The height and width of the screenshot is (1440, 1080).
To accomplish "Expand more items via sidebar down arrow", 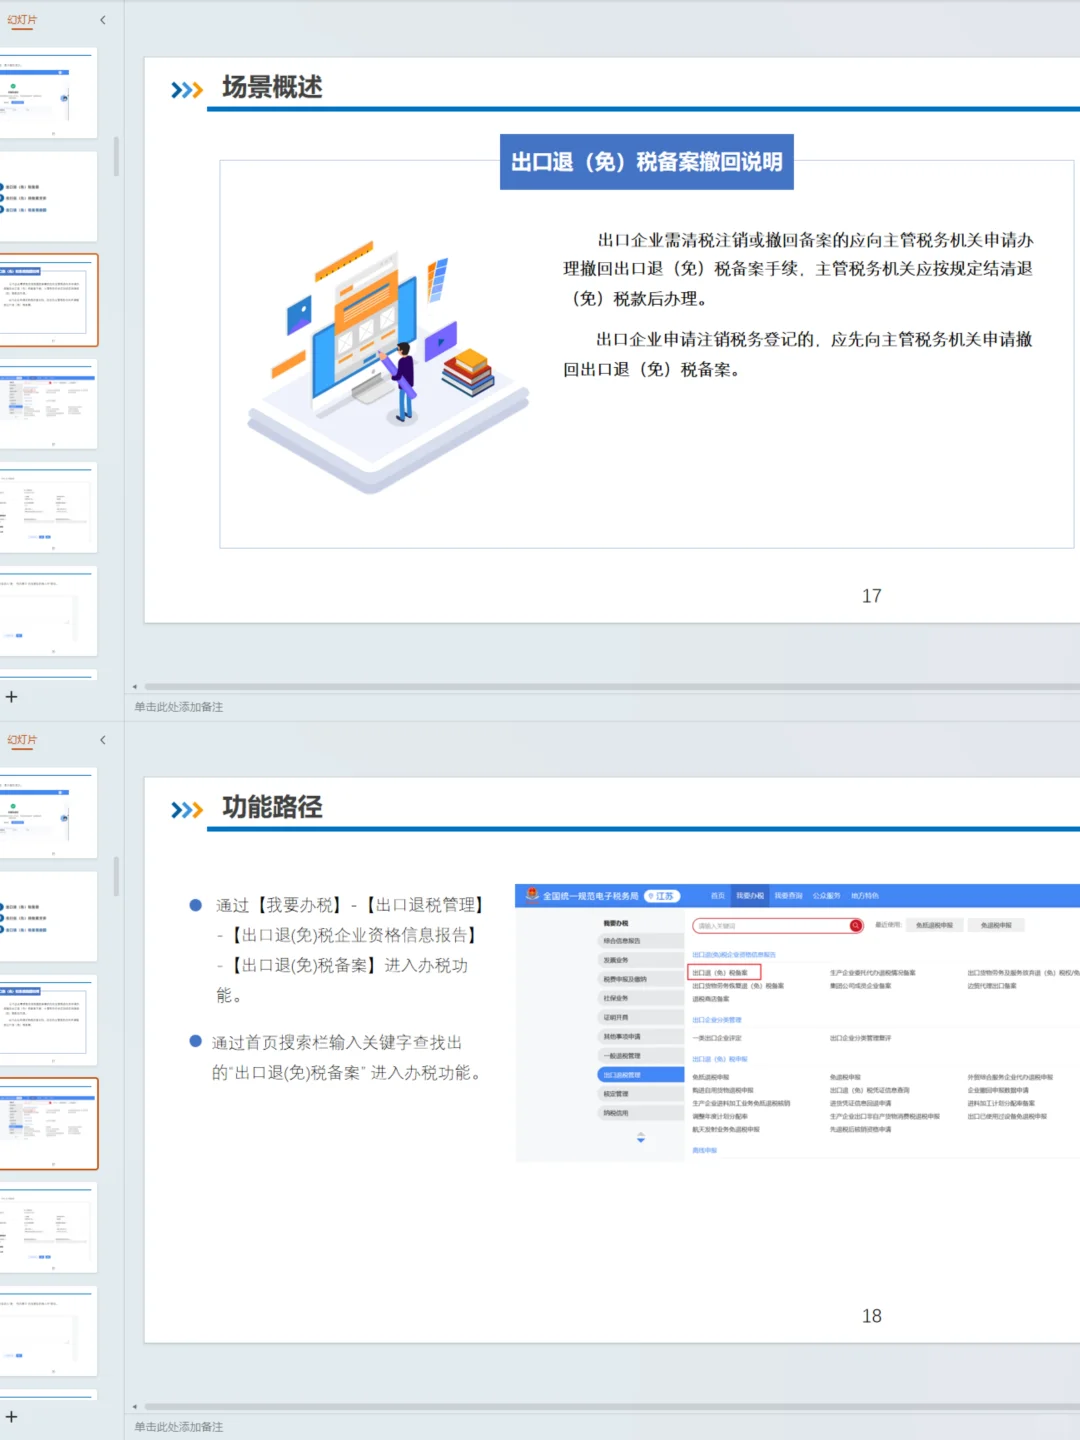I will tap(640, 1140).
